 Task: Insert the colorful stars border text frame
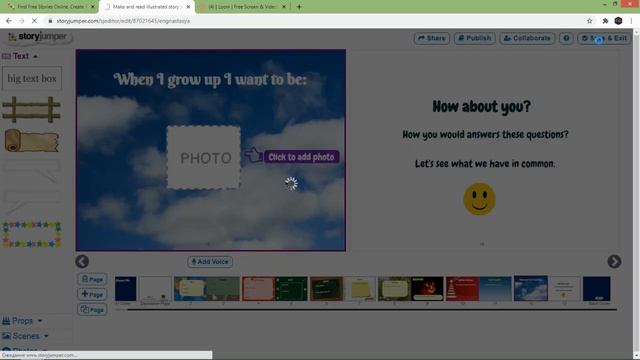[x=31, y=235]
